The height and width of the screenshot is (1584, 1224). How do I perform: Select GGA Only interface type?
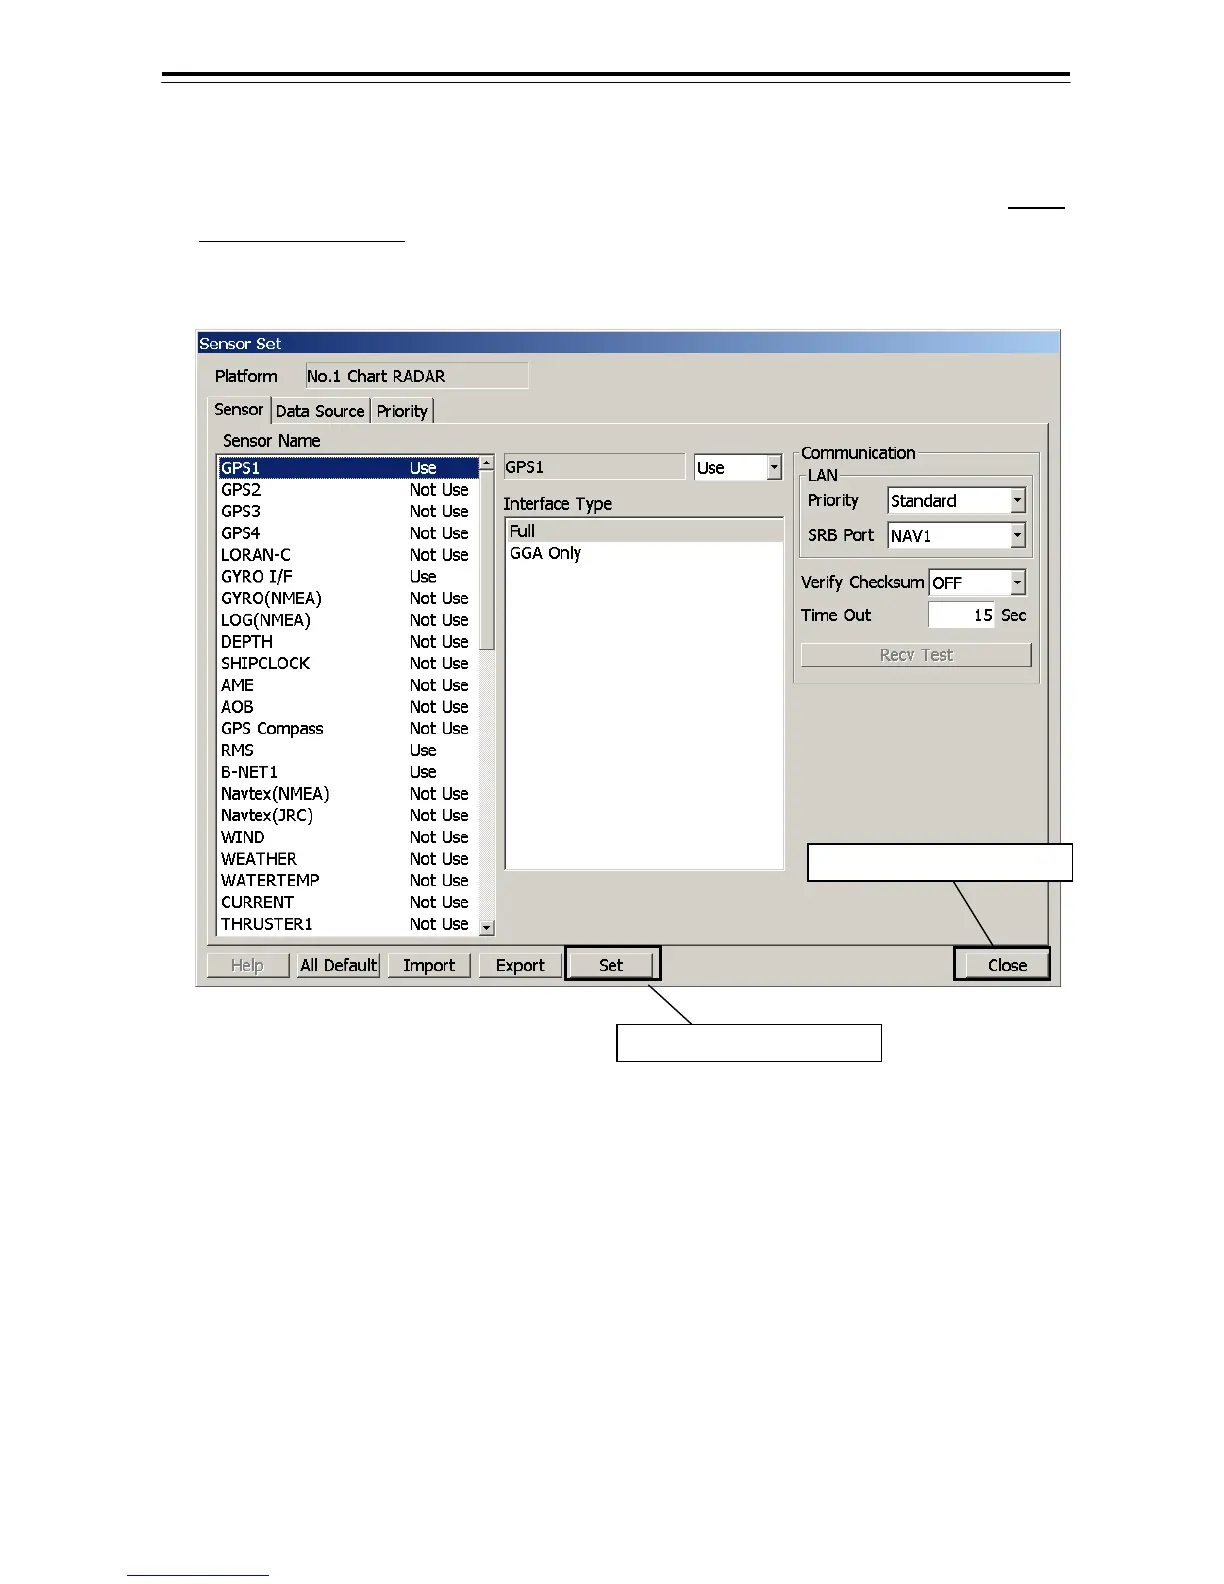(x=644, y=553)
